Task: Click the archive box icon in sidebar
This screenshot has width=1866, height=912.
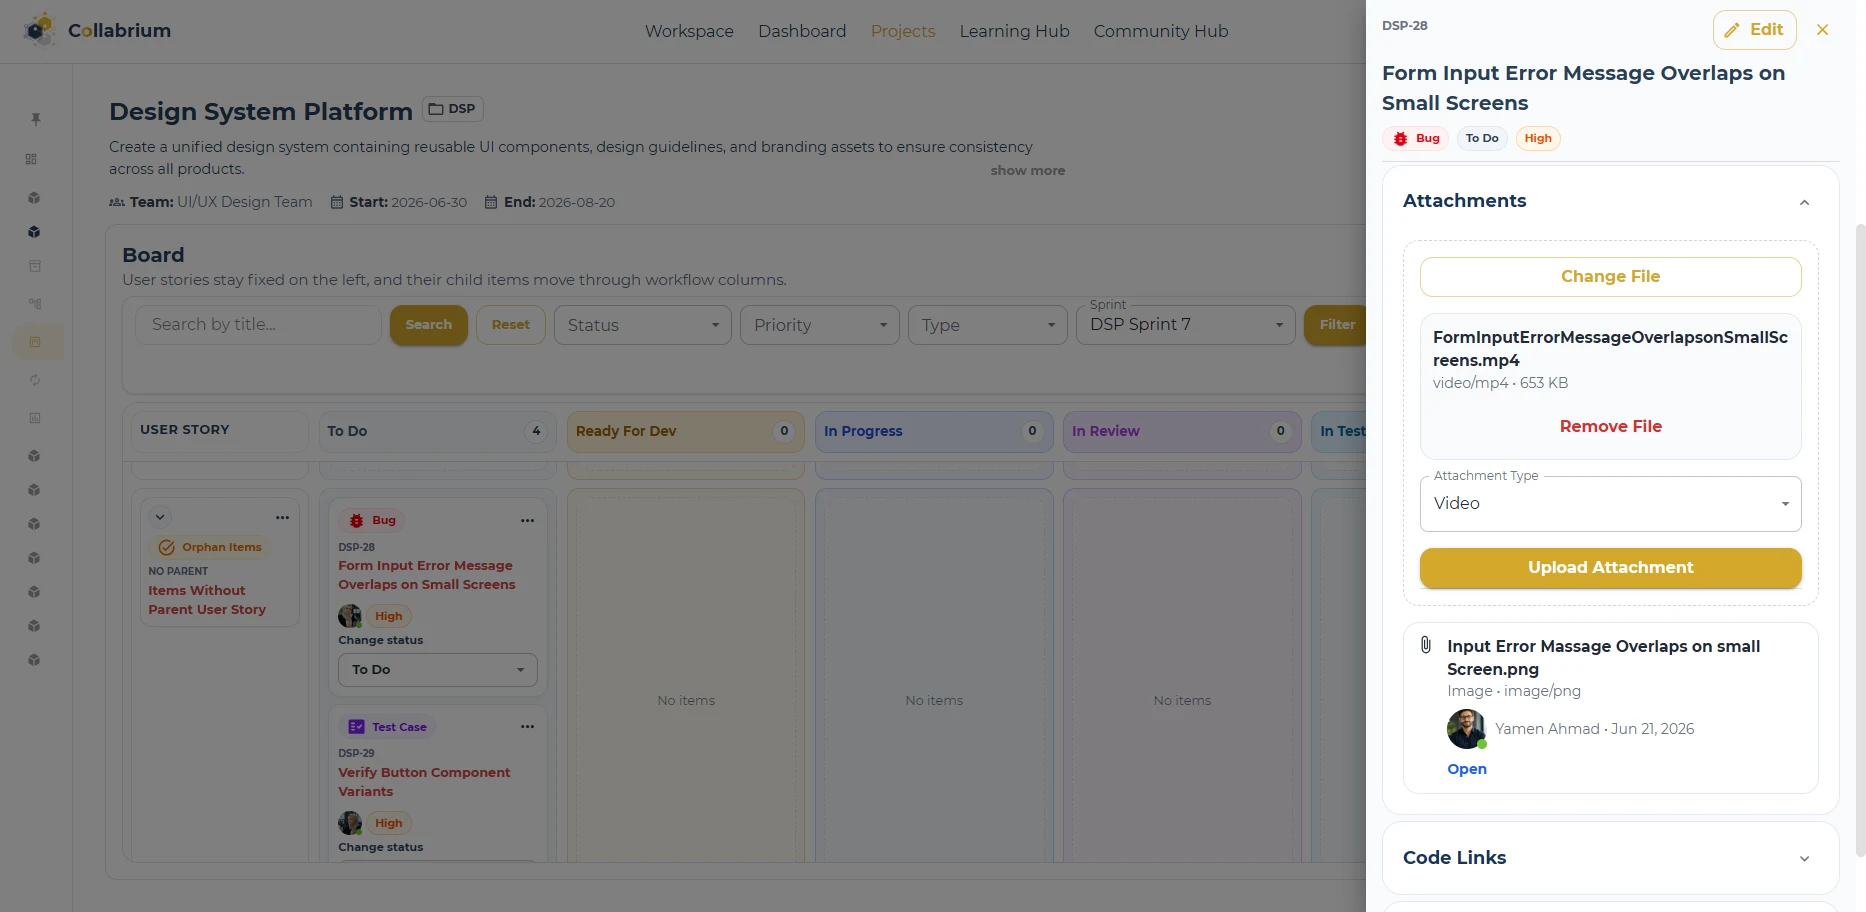Action: (x=35, y=266)
